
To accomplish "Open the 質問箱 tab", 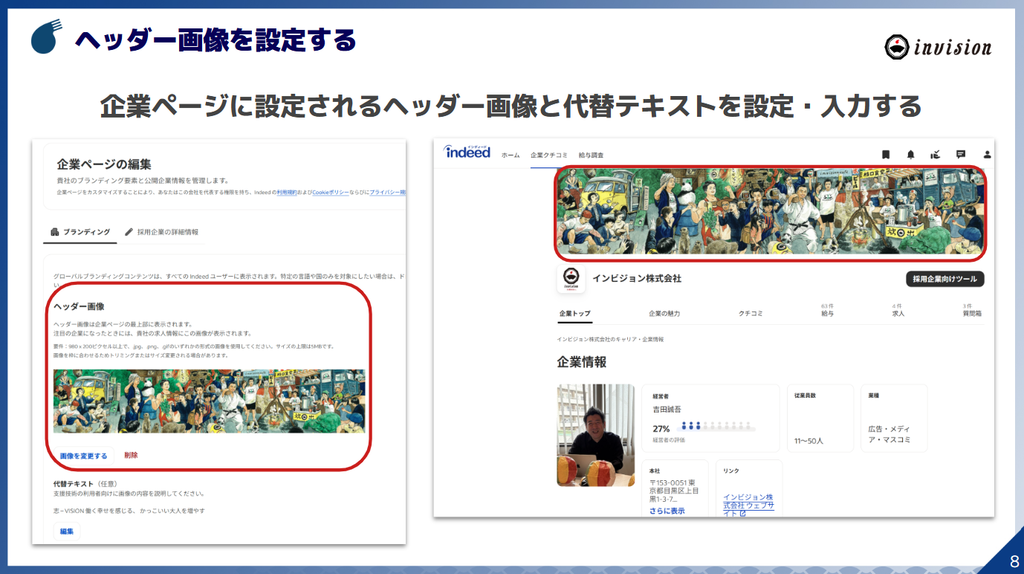I will click(972, 311).
